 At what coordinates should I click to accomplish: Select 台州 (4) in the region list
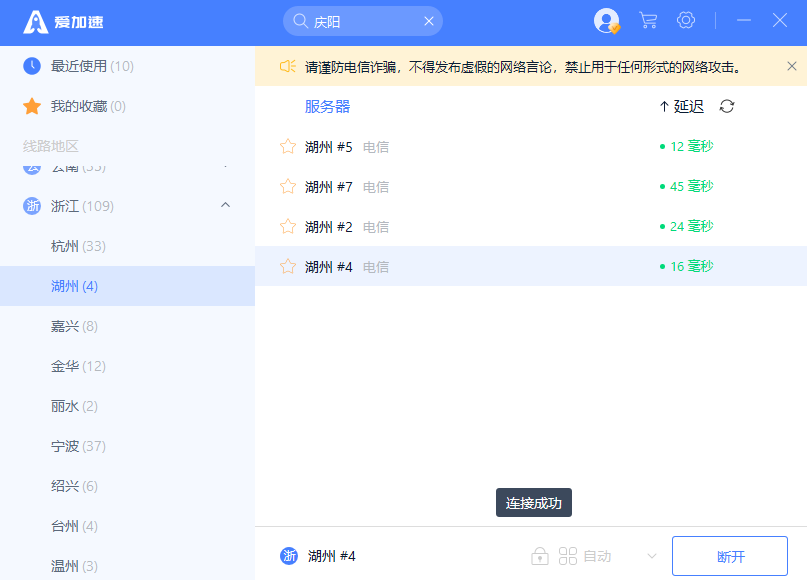127,526
